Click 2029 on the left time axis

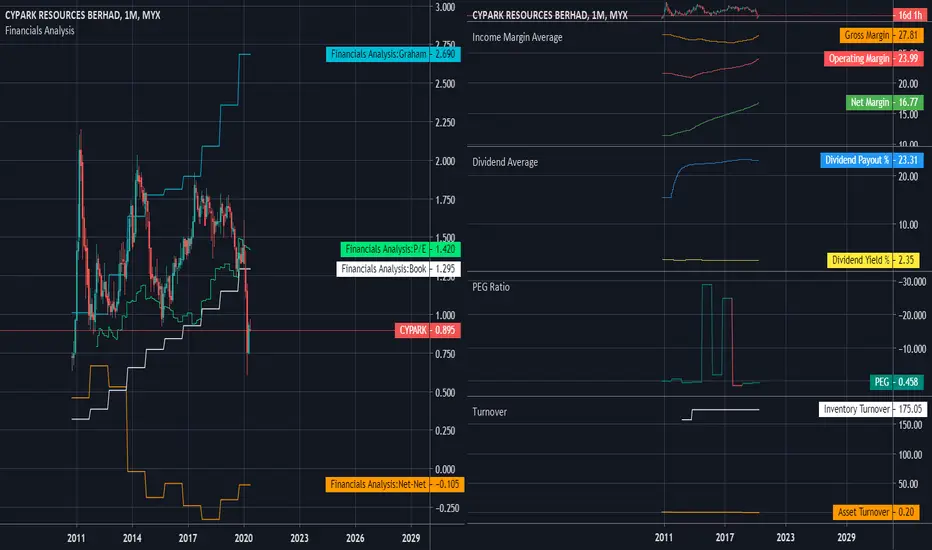pyautogui.click(x=411, y=538)
